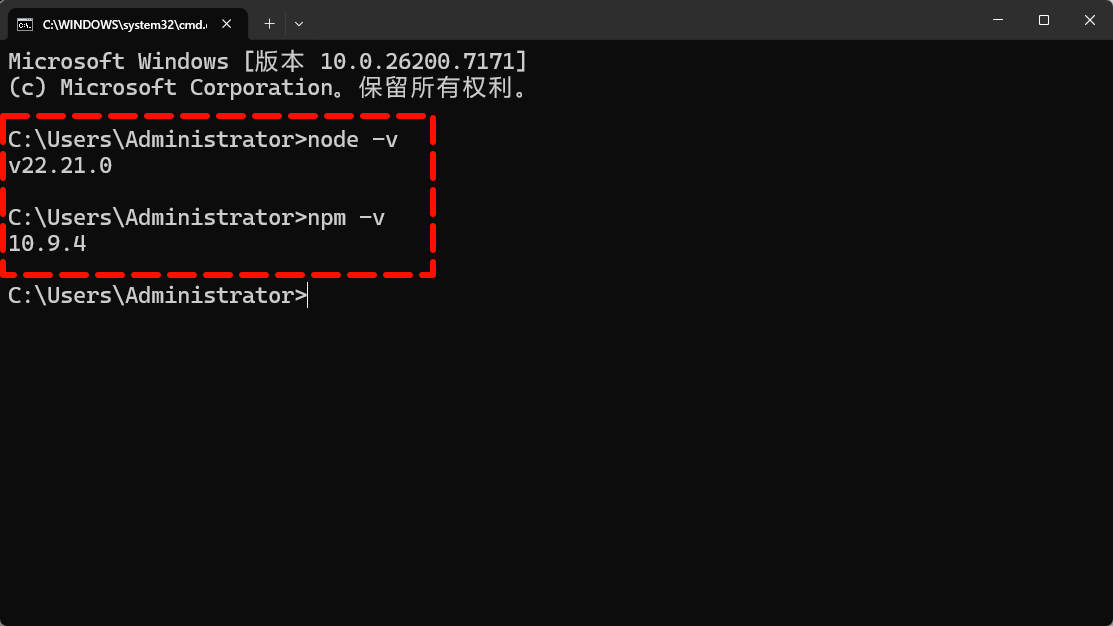The width and height of the screenshot is (1113, 626).
Task: Click the prompt path before "node -v"
Action: (156, 140)
